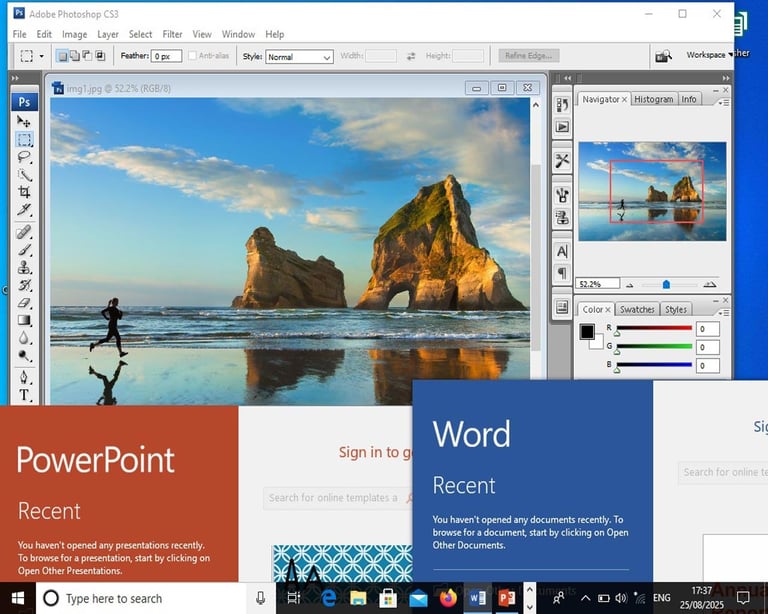The image size is (768, 614).
Task: Expand the icon dock with its double arrow
Action: click(x=568, y=78)
